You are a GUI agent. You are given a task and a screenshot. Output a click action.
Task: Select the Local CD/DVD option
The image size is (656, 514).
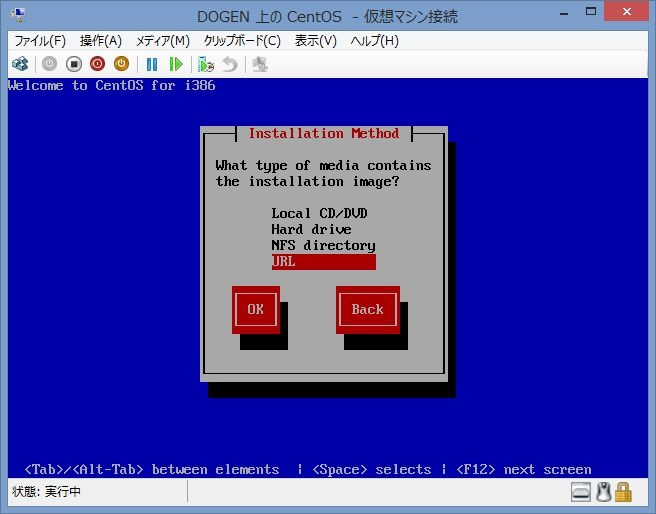click(312, 213)
